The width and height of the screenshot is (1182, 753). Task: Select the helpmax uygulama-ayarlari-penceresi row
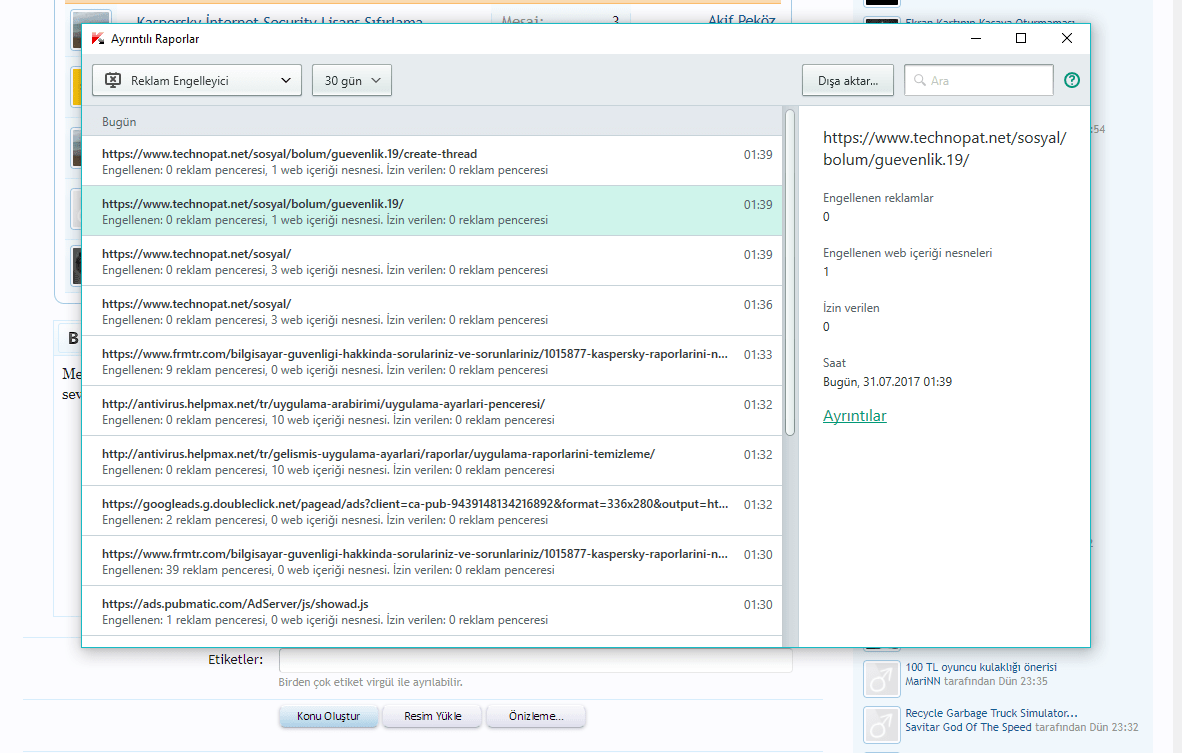coord(432,411)
